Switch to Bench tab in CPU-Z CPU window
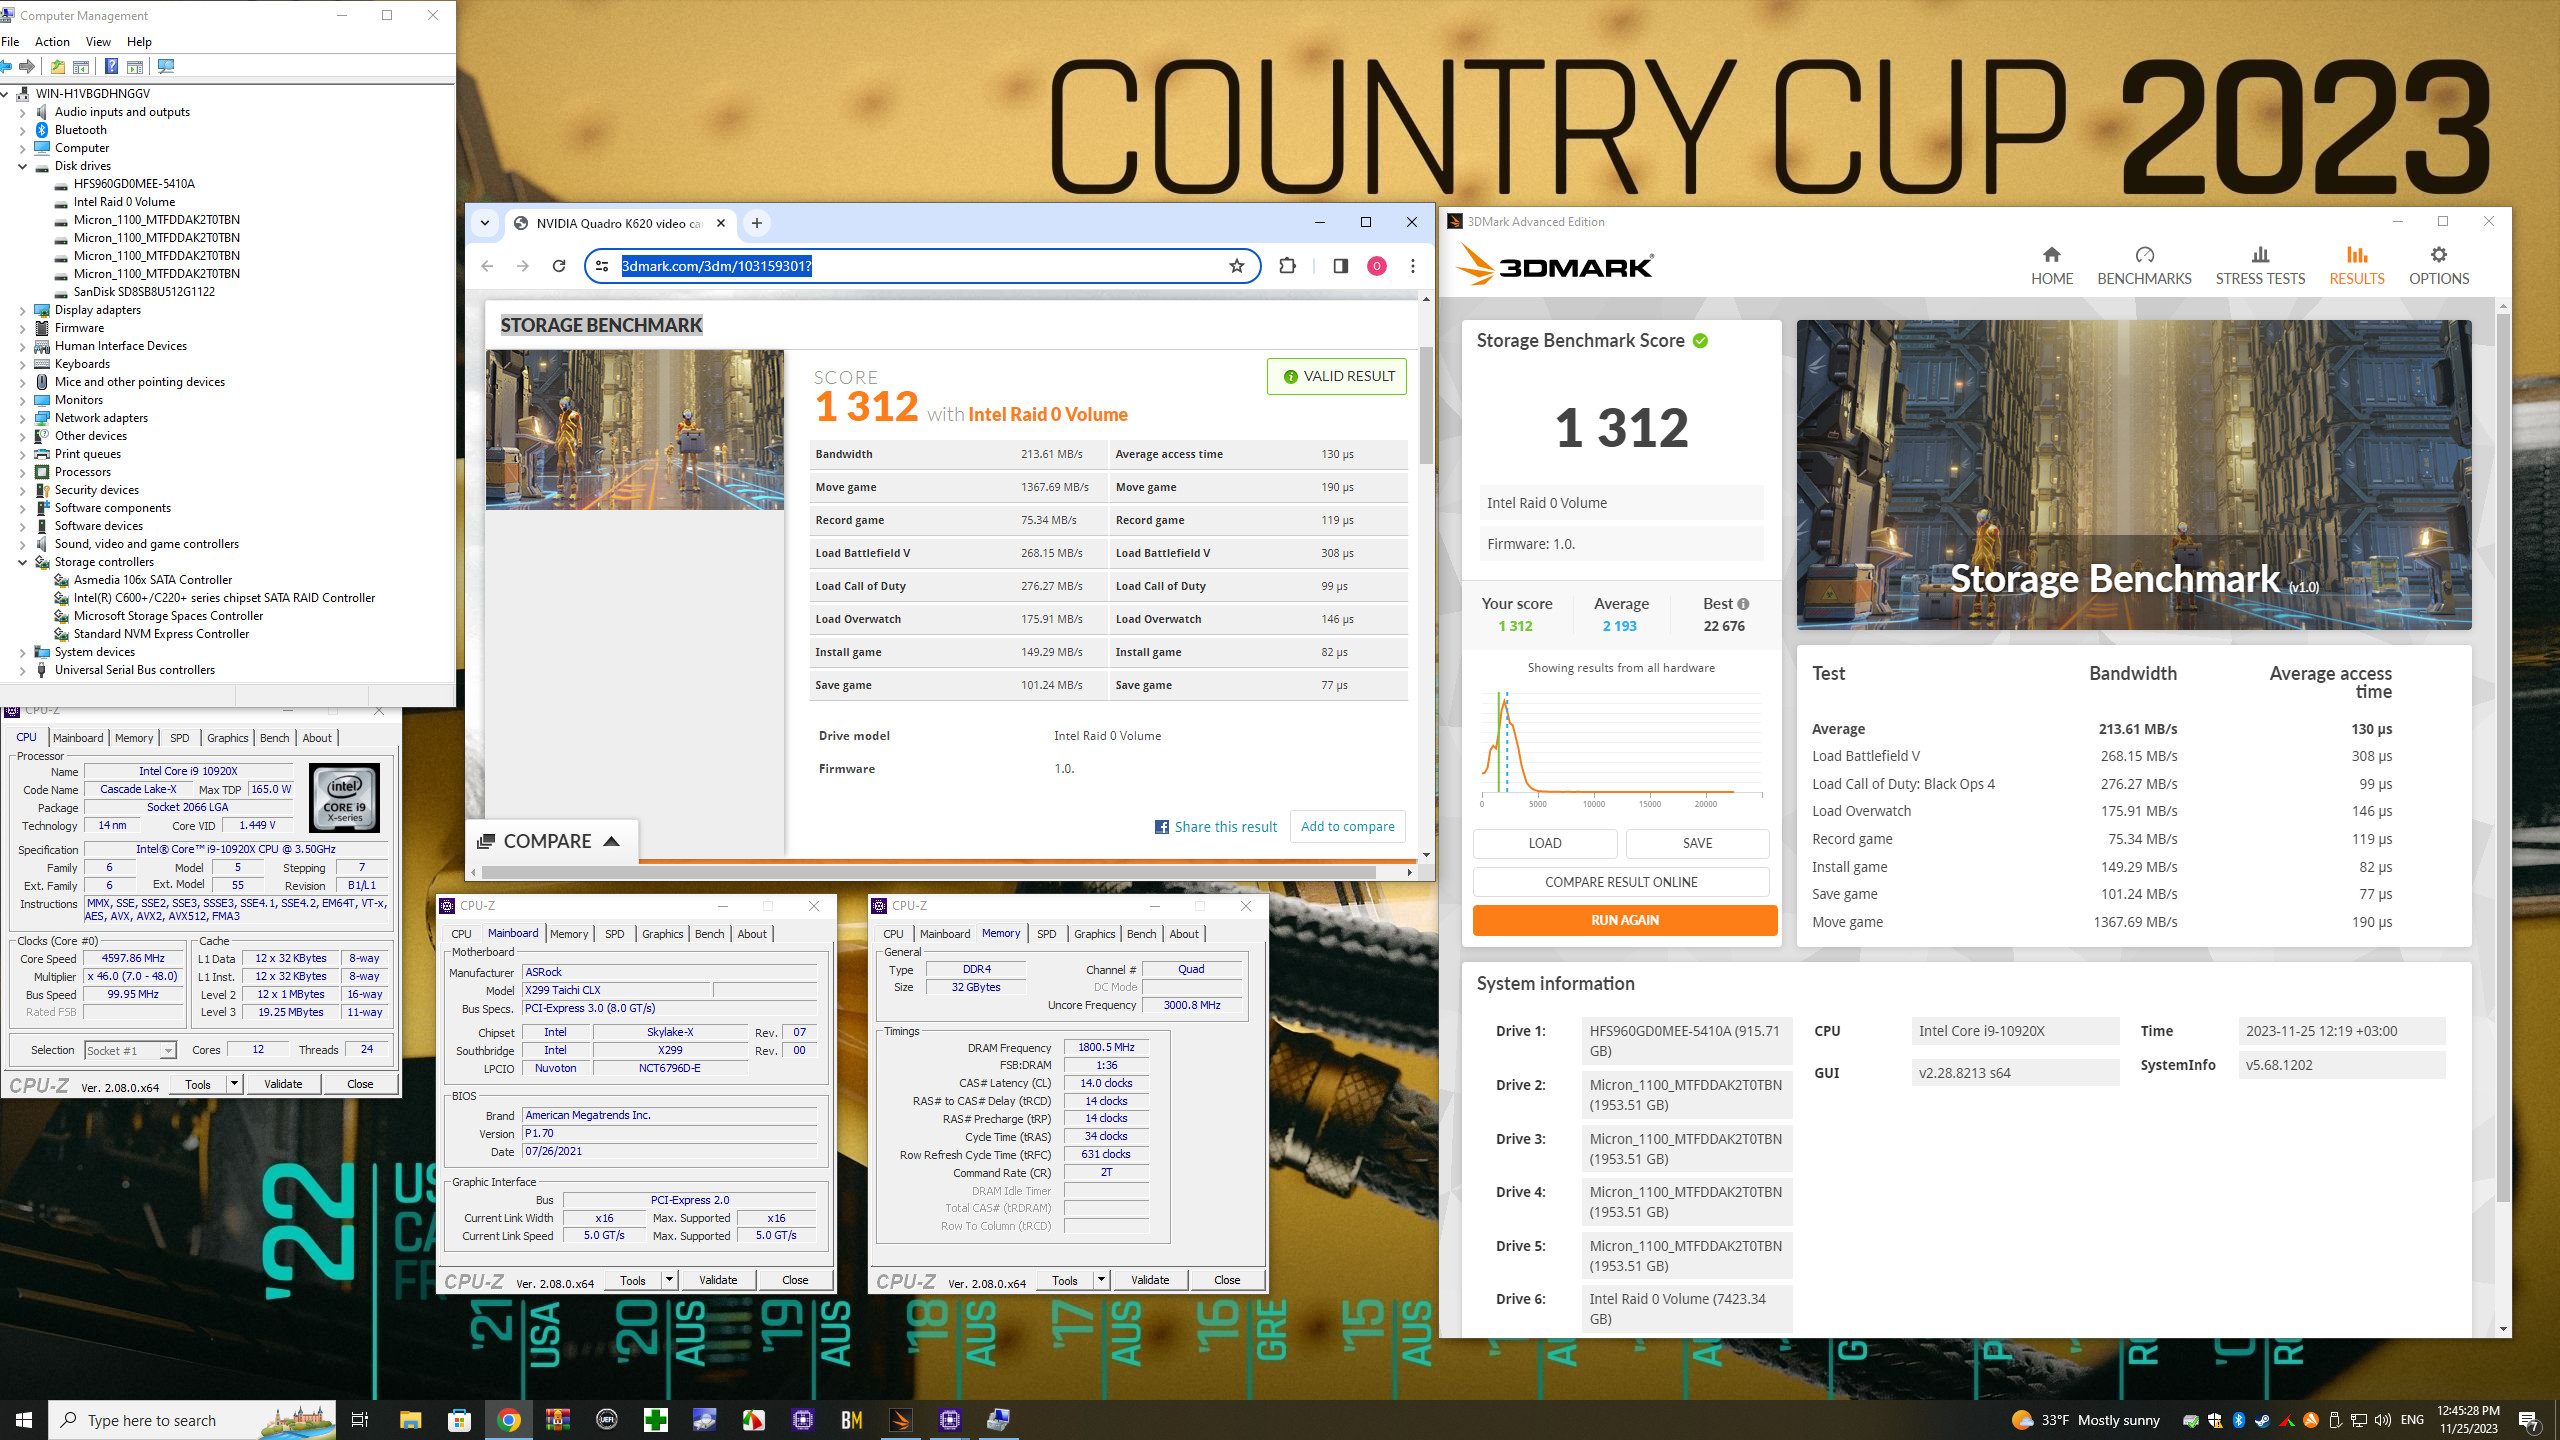Viewport: 2560px width, 1440px height. (274, 738)
